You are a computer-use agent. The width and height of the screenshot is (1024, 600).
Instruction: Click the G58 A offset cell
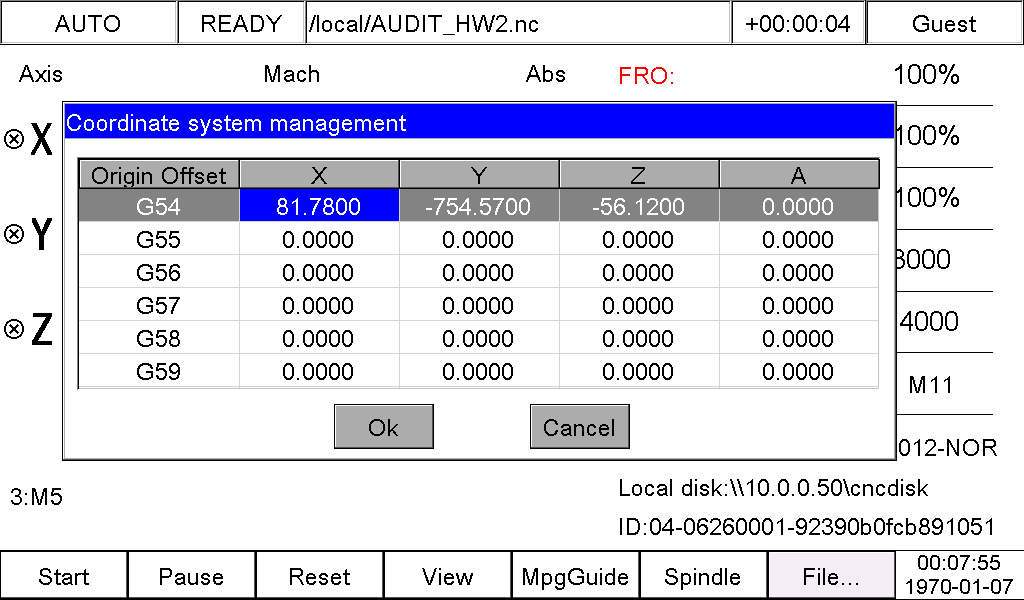tap(798, 338)
